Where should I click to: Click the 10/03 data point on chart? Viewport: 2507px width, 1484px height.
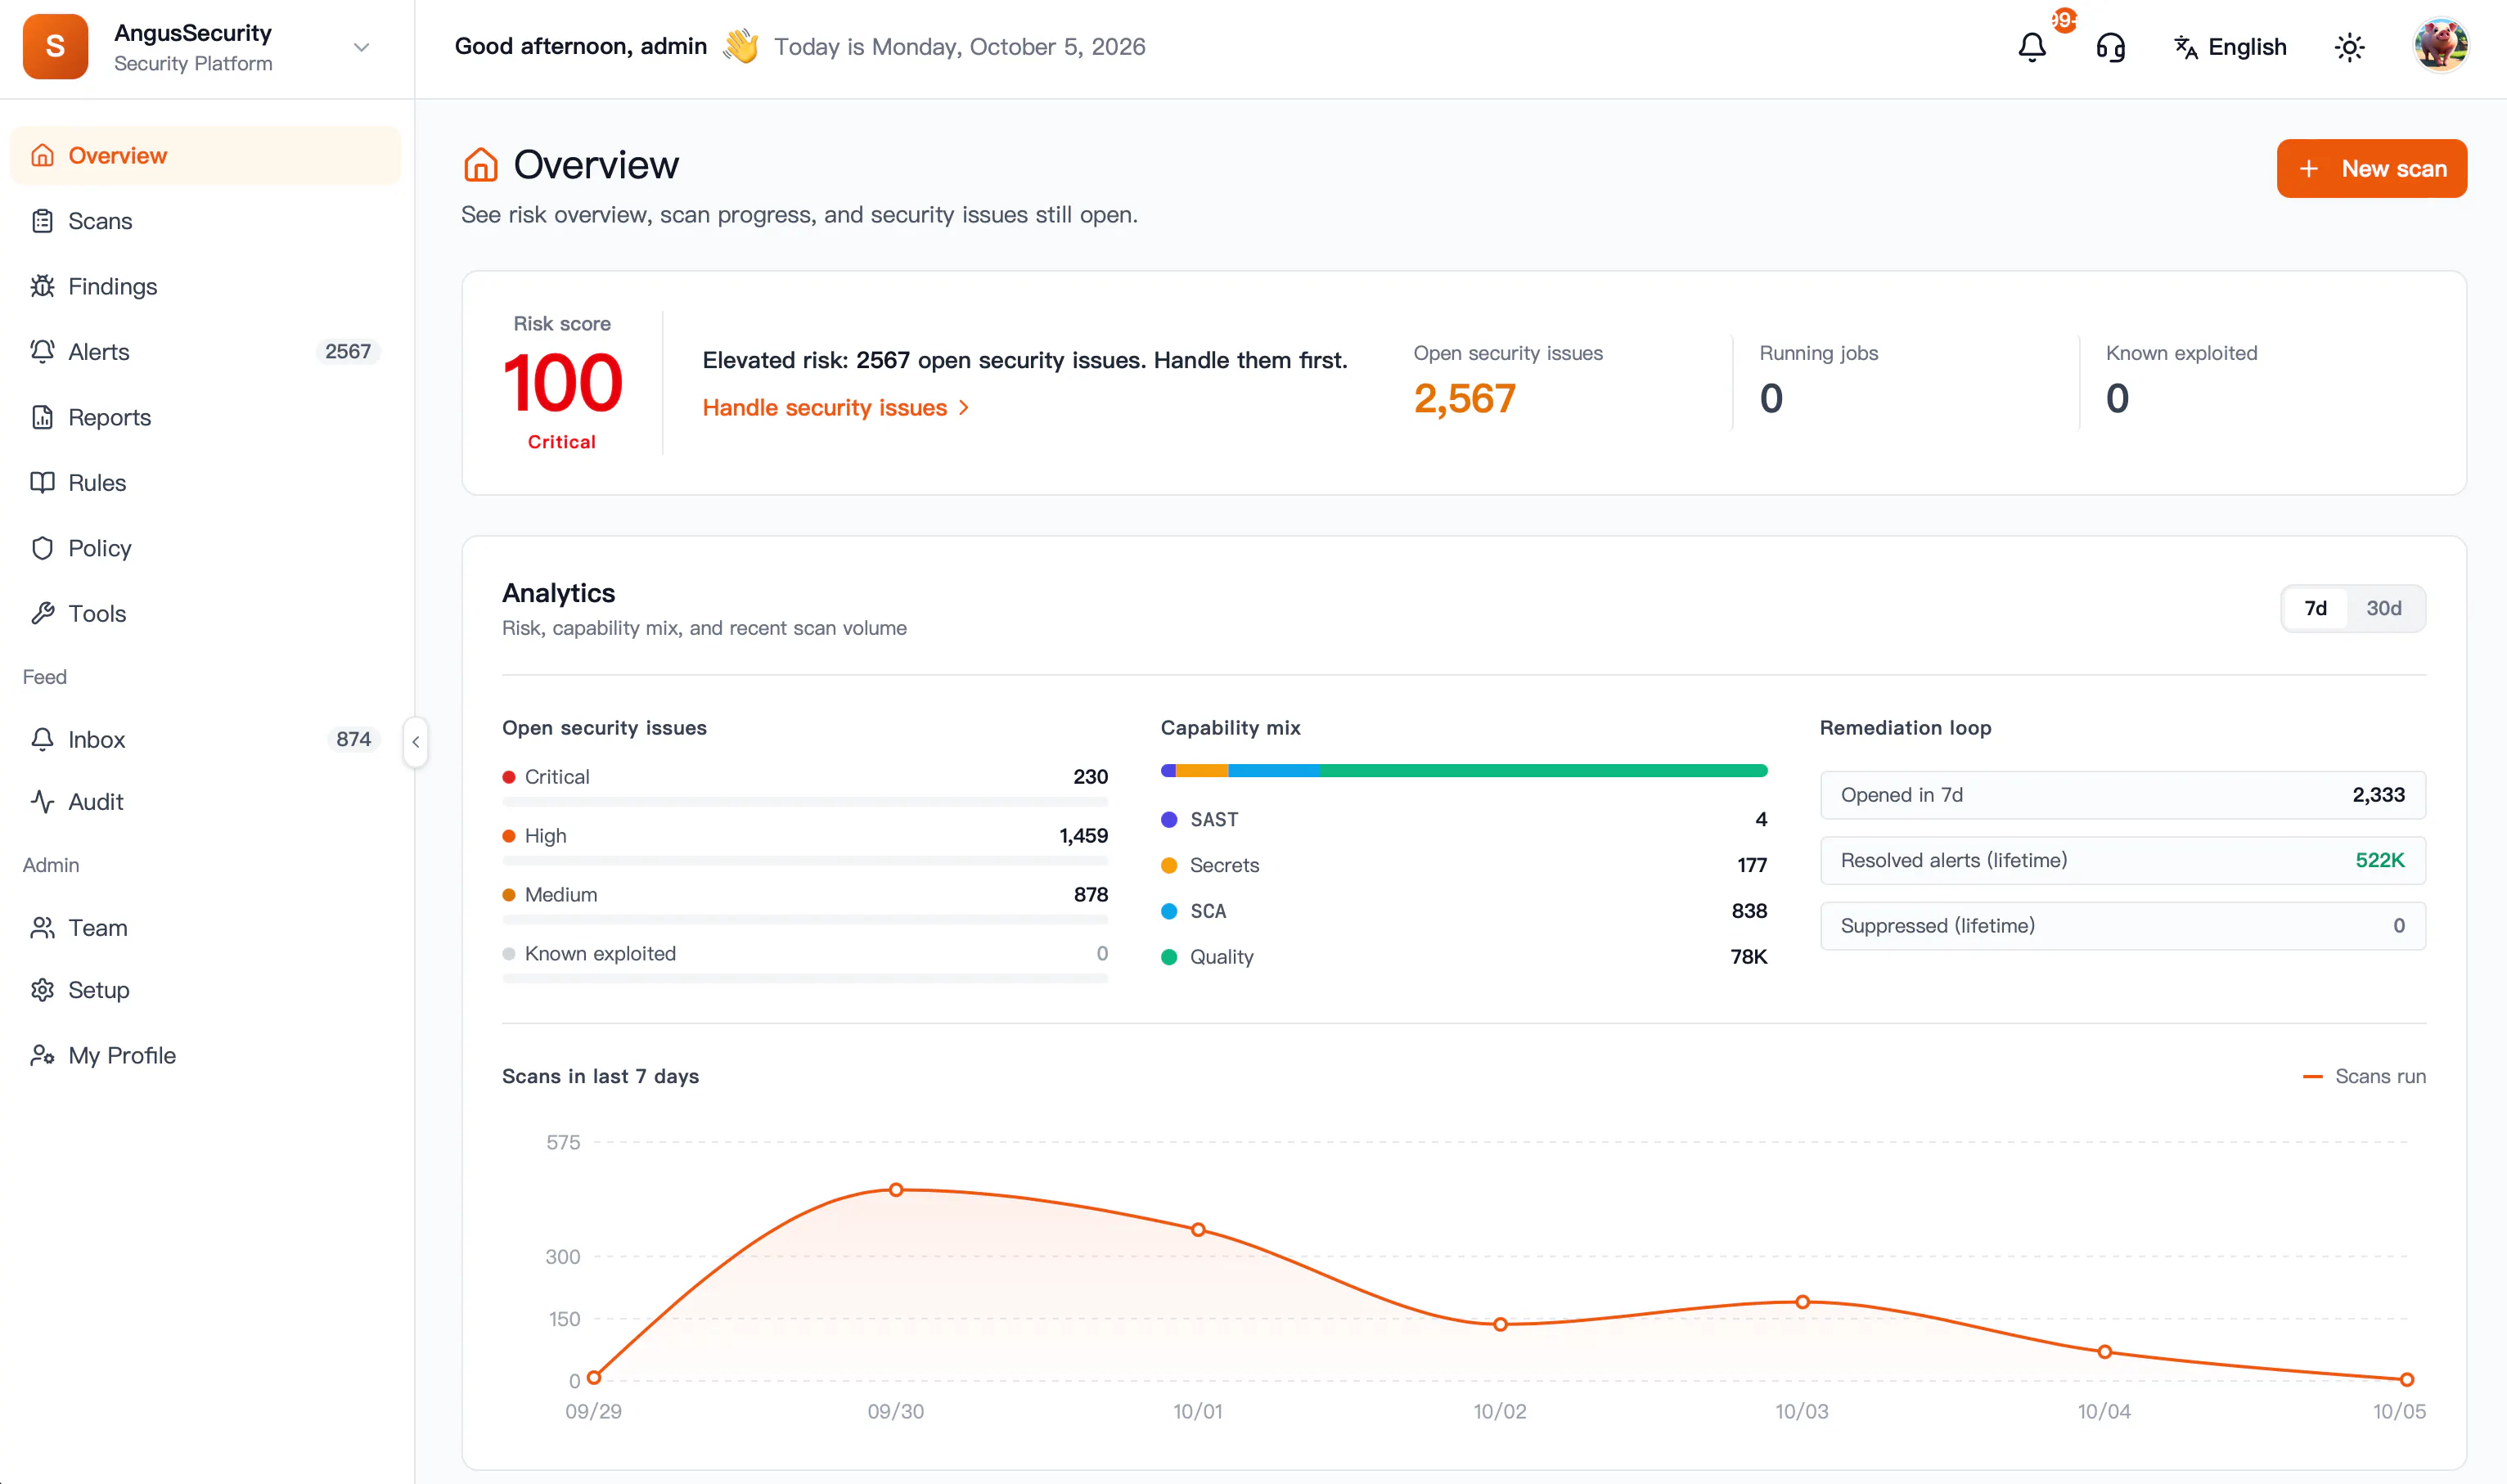coord(1802,1301)
